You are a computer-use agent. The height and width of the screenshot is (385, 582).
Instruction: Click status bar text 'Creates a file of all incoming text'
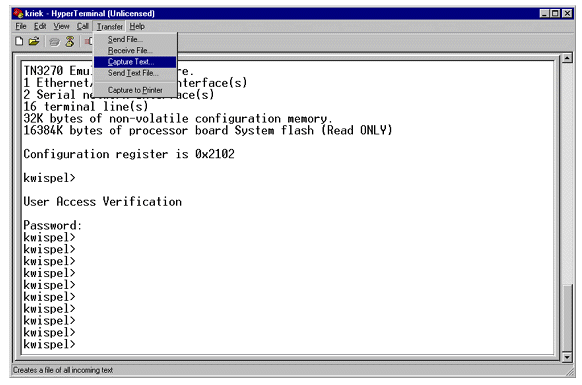pyautogui.click(x=63, y=370)
